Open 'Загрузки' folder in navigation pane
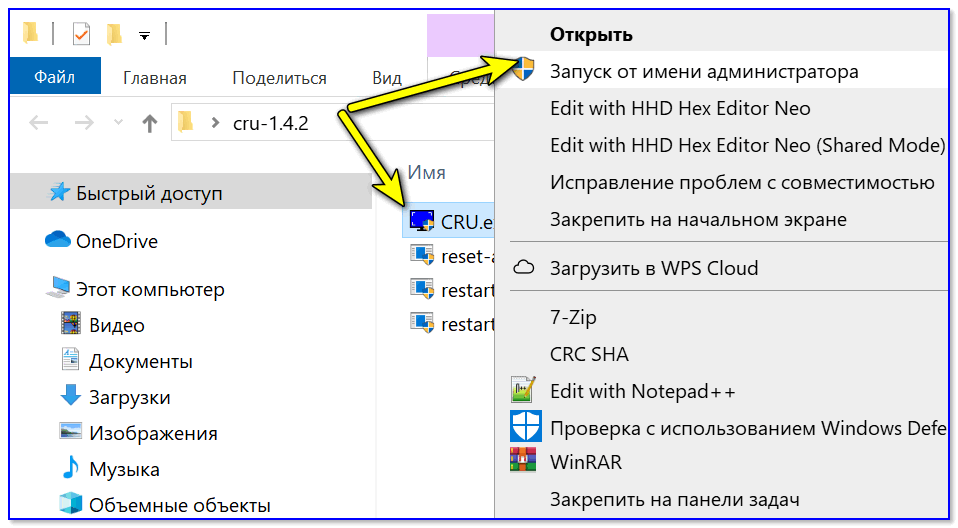This screenshot has height=528, width=958. [x=129, y=397]
